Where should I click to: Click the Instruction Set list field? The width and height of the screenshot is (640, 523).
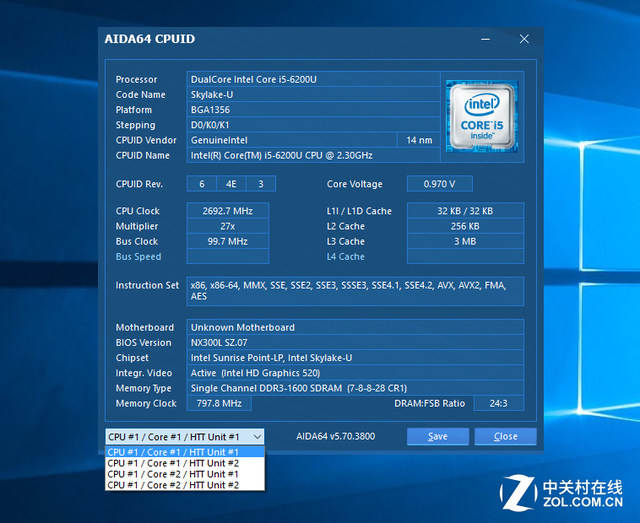coord(355,291)
